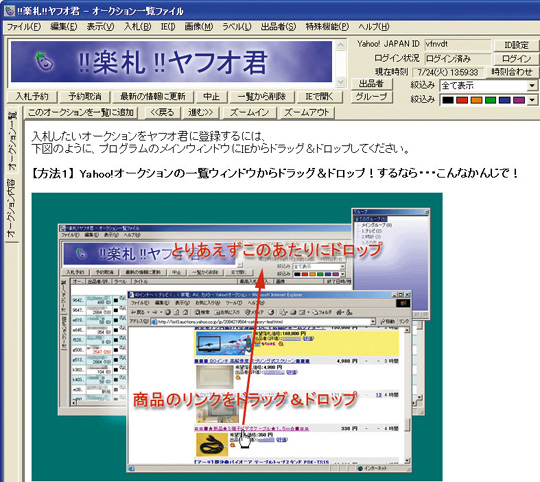This screenshot has height=482, width=540.
Task: Select the black color label swatch
Action: pyautogui.click(x=448, y=100)
